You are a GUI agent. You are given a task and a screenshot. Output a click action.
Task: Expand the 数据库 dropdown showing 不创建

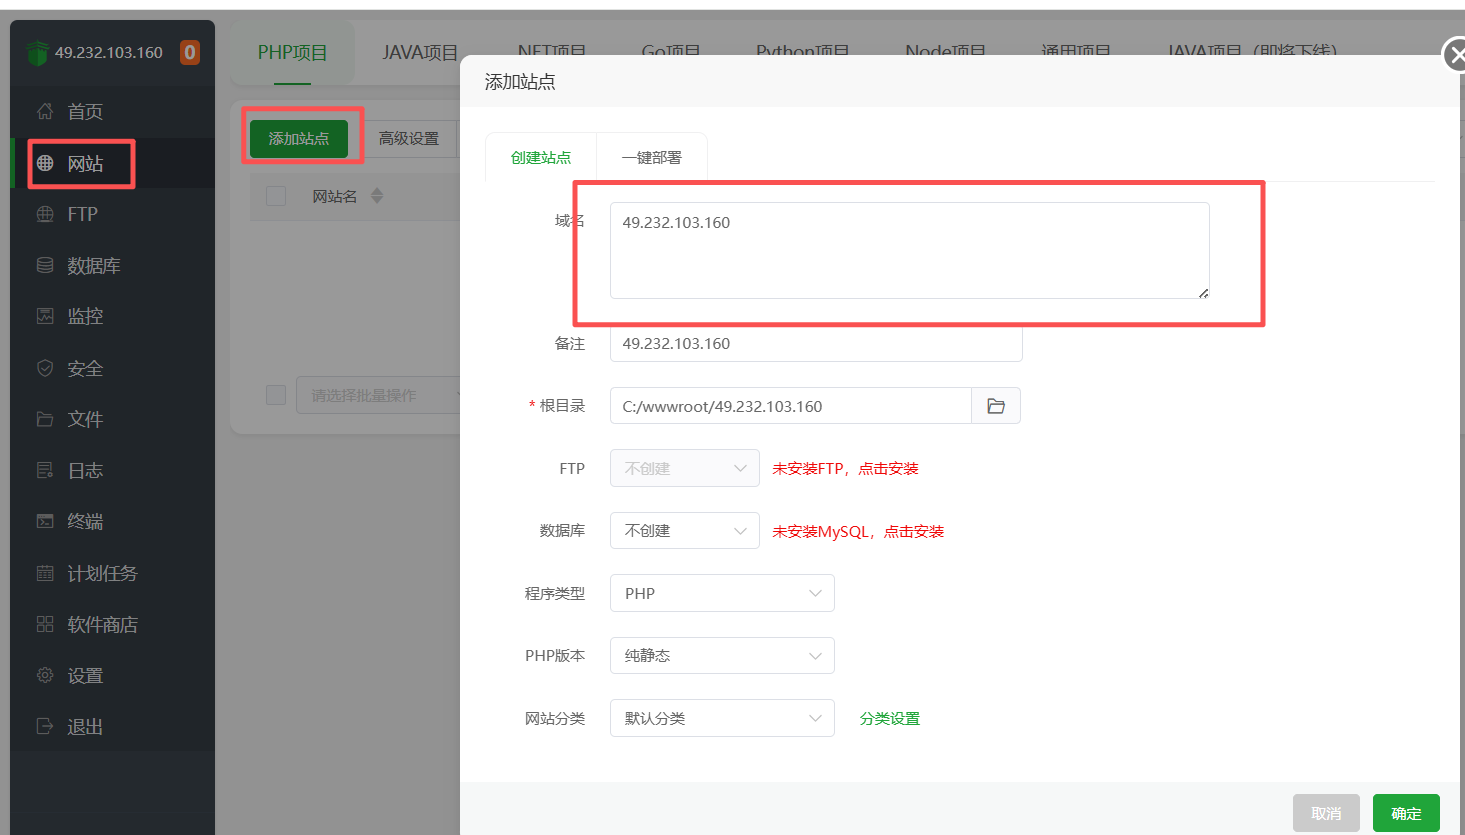(684, 531)
